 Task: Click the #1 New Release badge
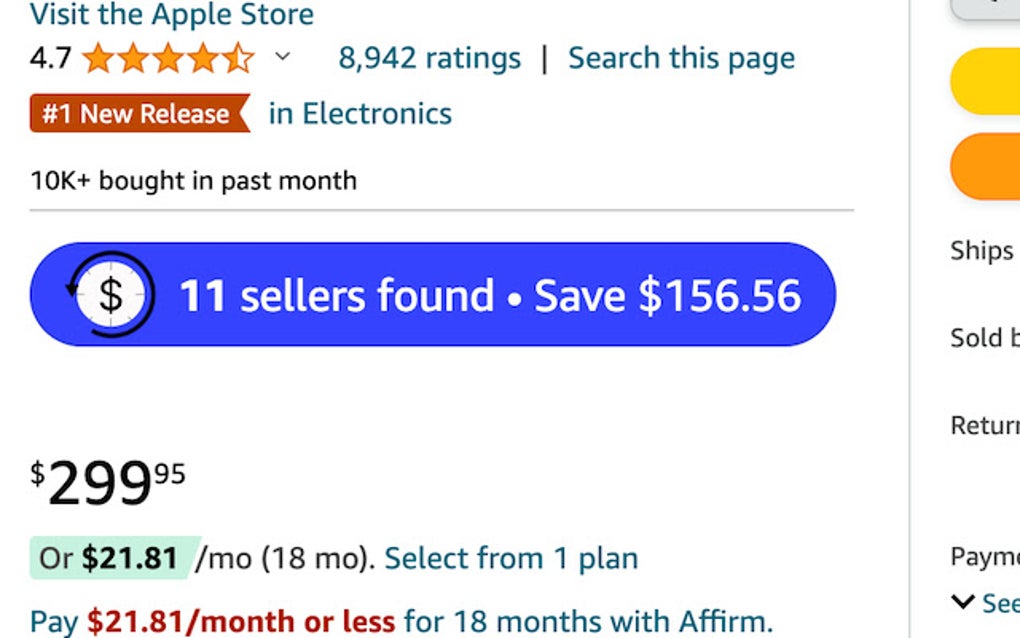point(138,114)
